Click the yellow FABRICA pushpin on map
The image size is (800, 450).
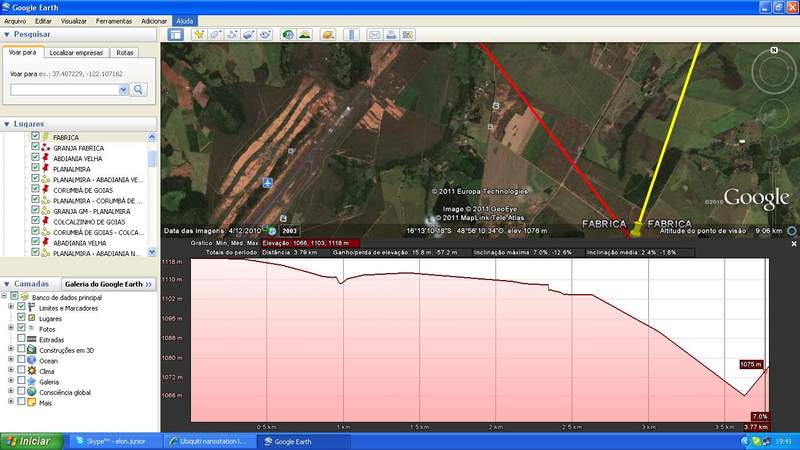tap(636, 229)
